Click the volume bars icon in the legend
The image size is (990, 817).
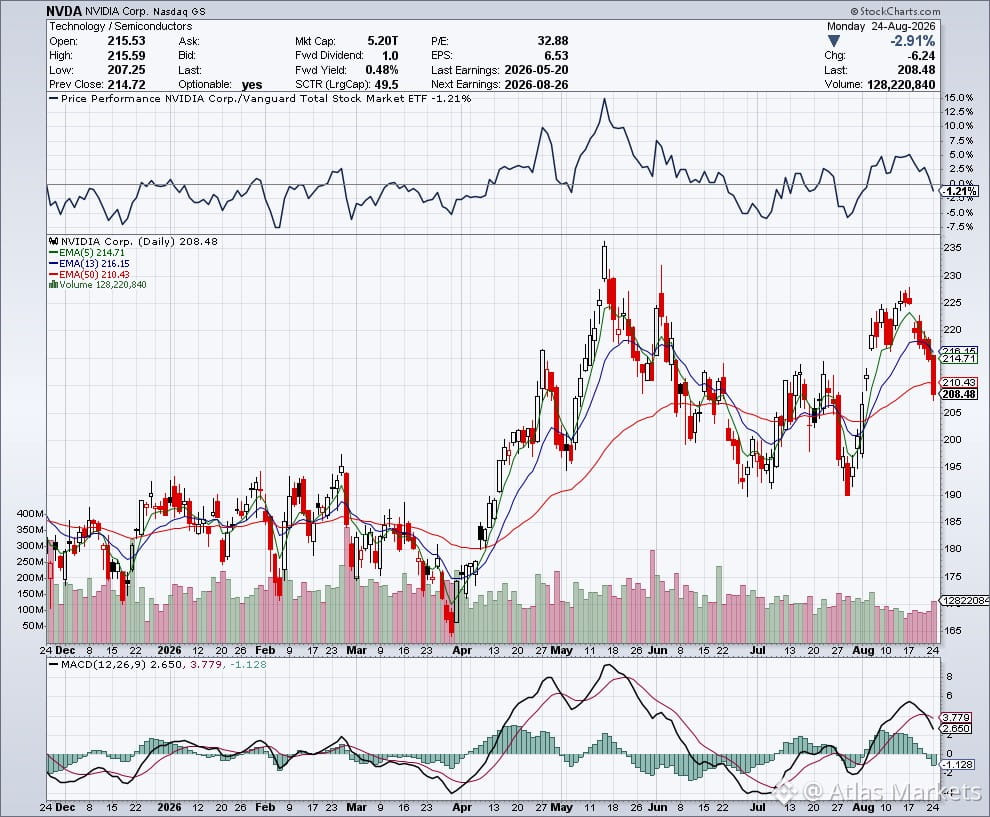[54, 285]
